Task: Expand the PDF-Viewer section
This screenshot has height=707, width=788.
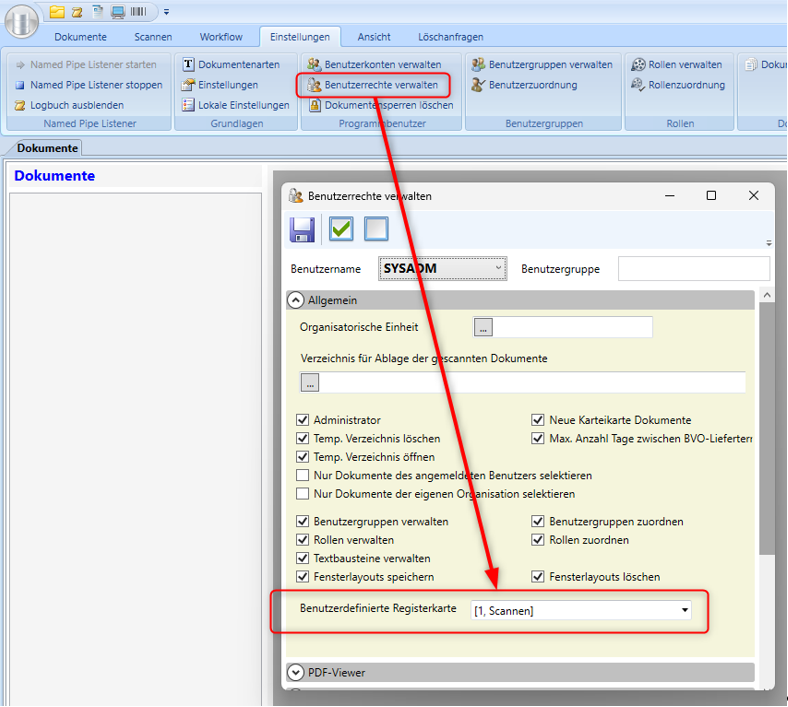Action: (x=296, y=673)
